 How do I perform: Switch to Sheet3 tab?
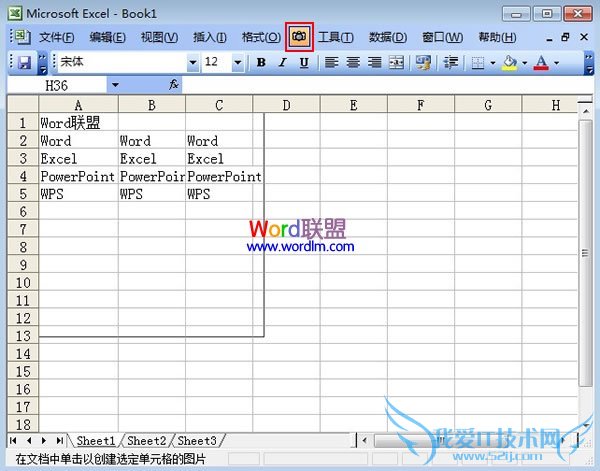tap(197, 441)
